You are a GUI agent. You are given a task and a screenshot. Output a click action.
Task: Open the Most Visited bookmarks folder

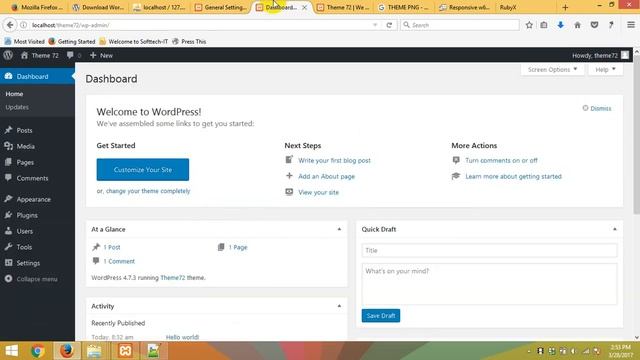pyautogui.click(x=24, y=41)
